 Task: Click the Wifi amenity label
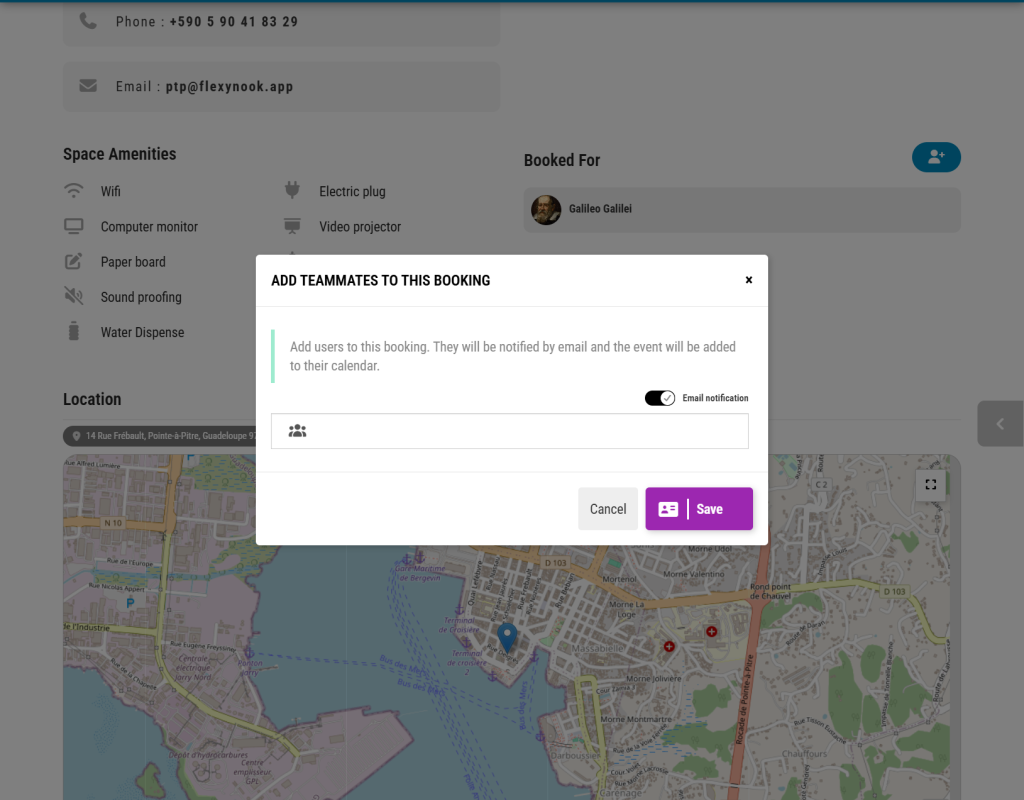pyautogui.click(x=110, y=191)
